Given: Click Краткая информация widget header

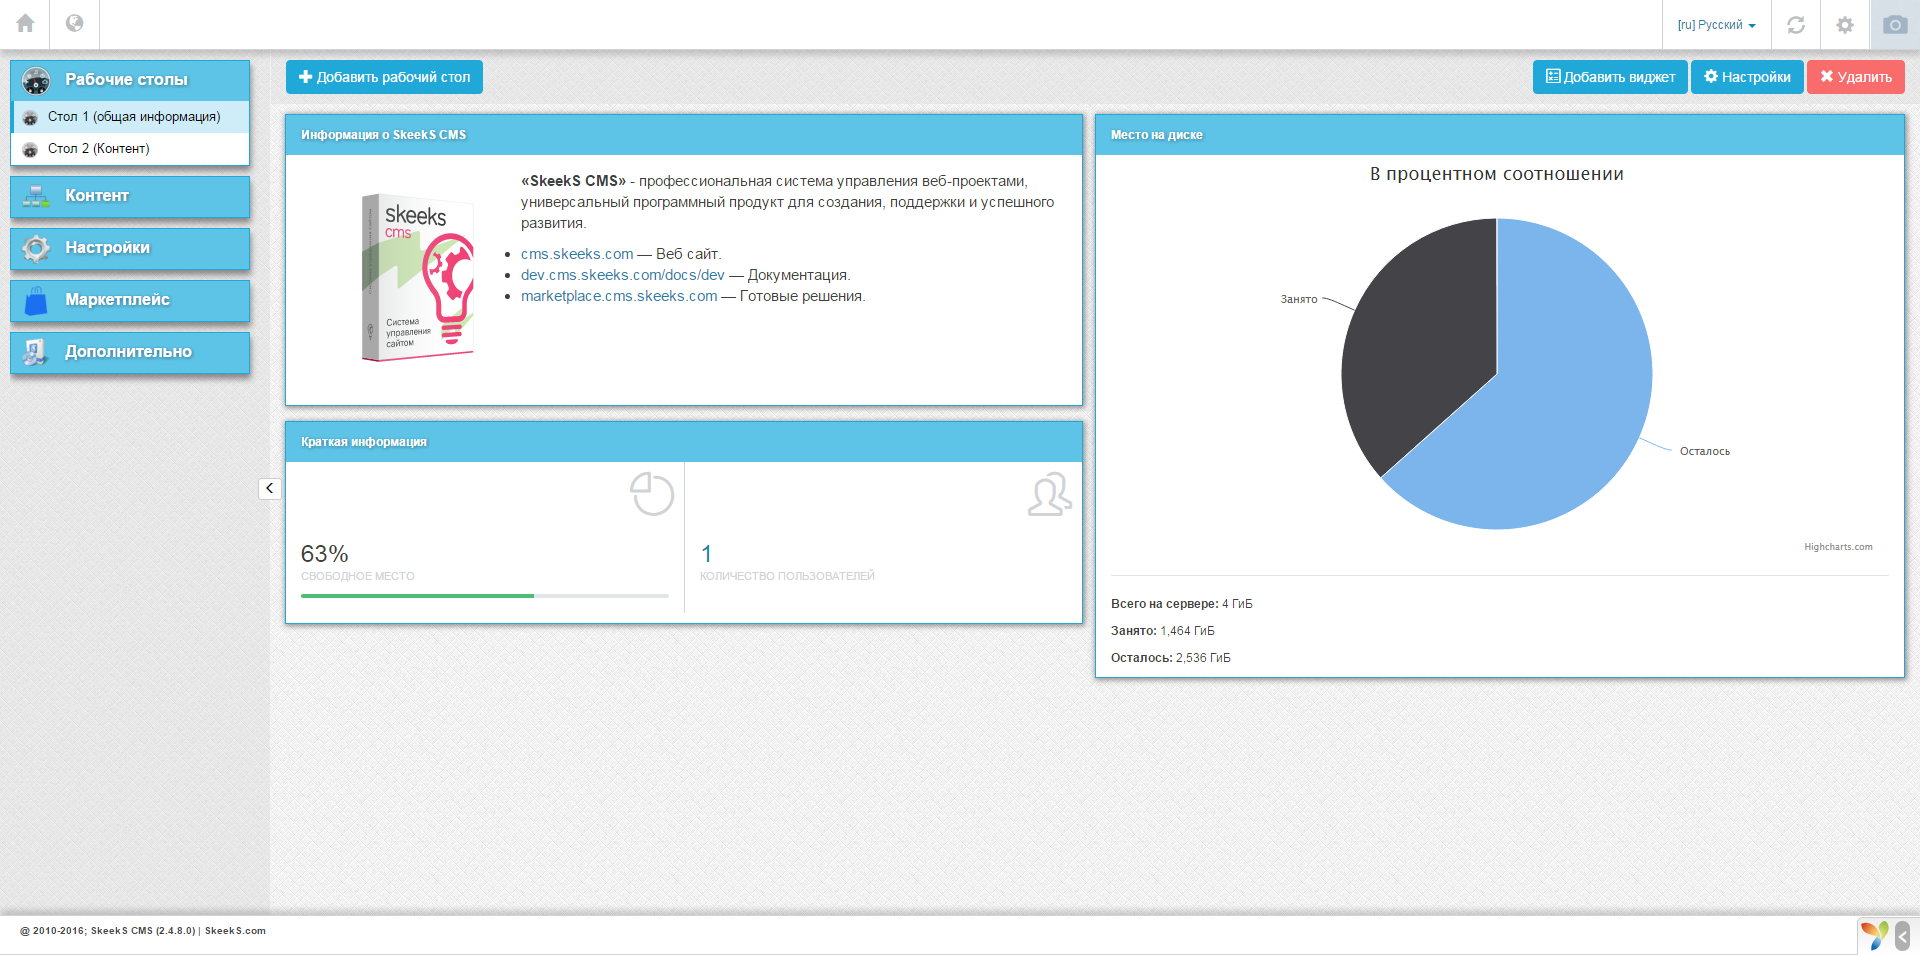Looking at the screenshot, I should point(684,442).
